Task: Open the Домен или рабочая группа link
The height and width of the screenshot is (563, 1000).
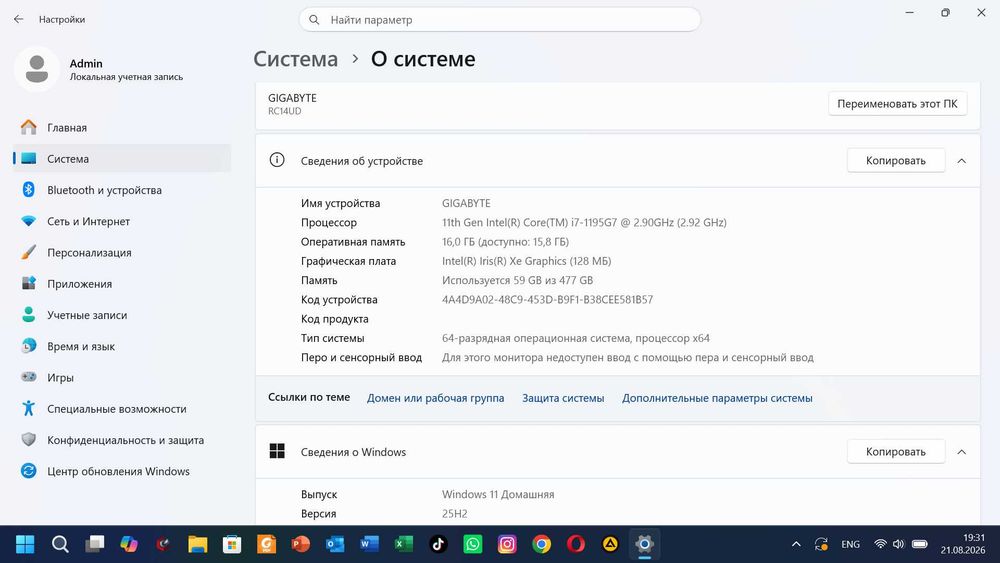Action: (436, 398)
